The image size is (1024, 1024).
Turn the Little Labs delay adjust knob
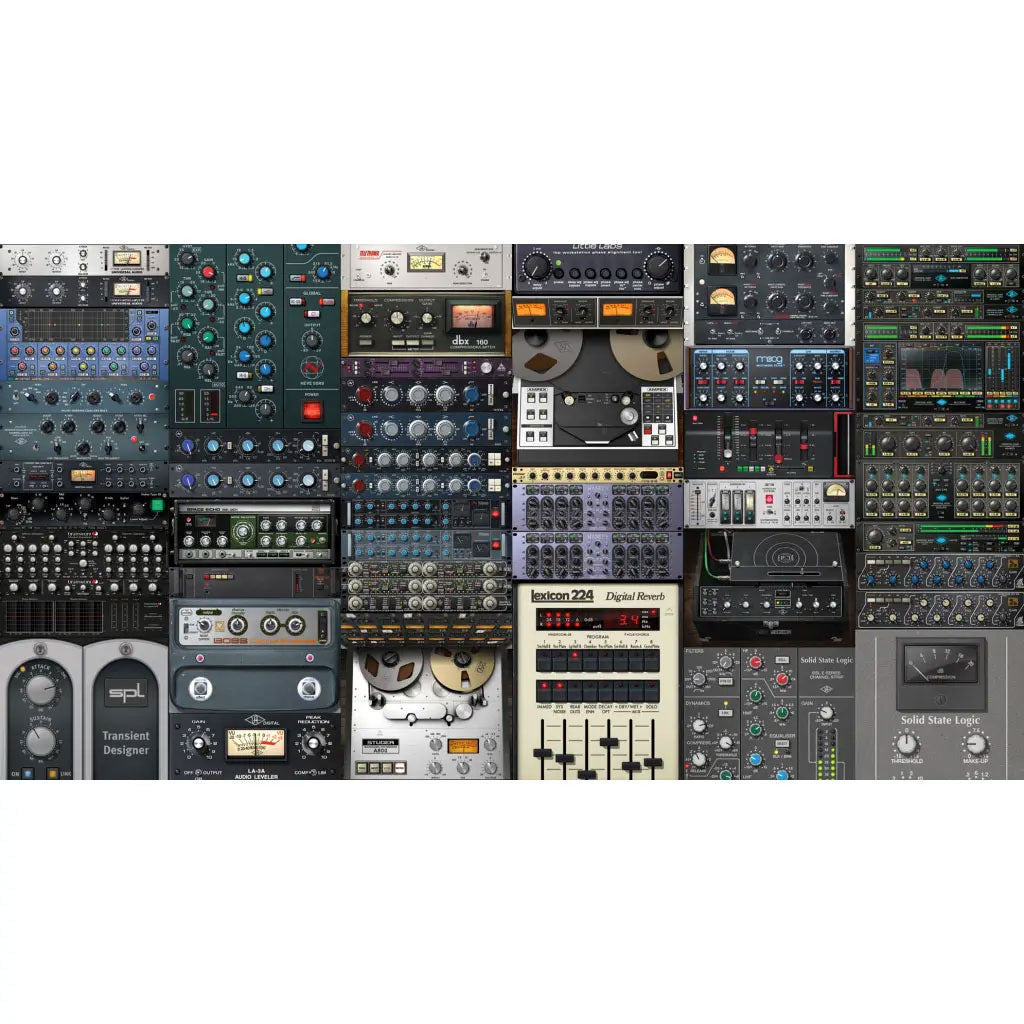point(537,266)
